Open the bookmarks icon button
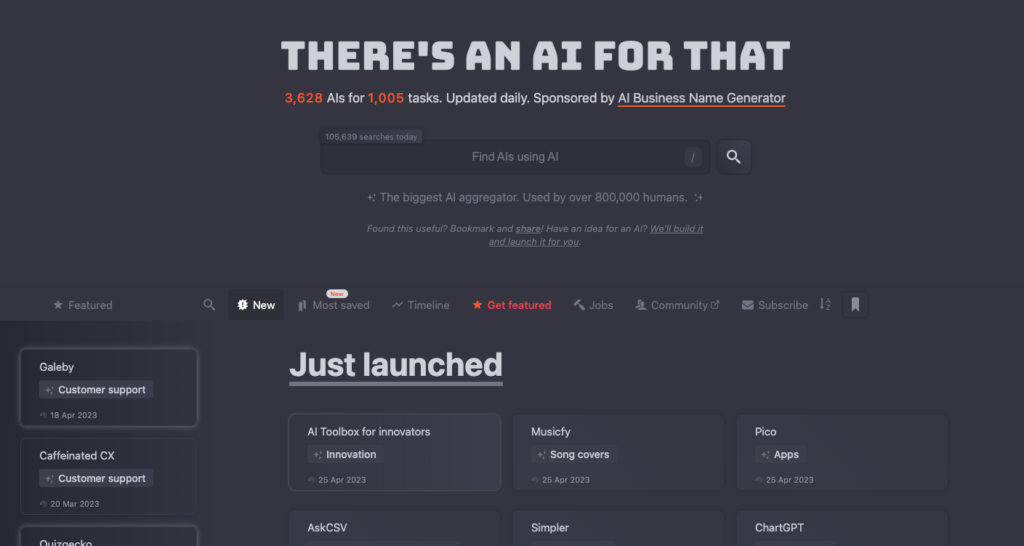The image size is (1024, 546). click(855, 304)
